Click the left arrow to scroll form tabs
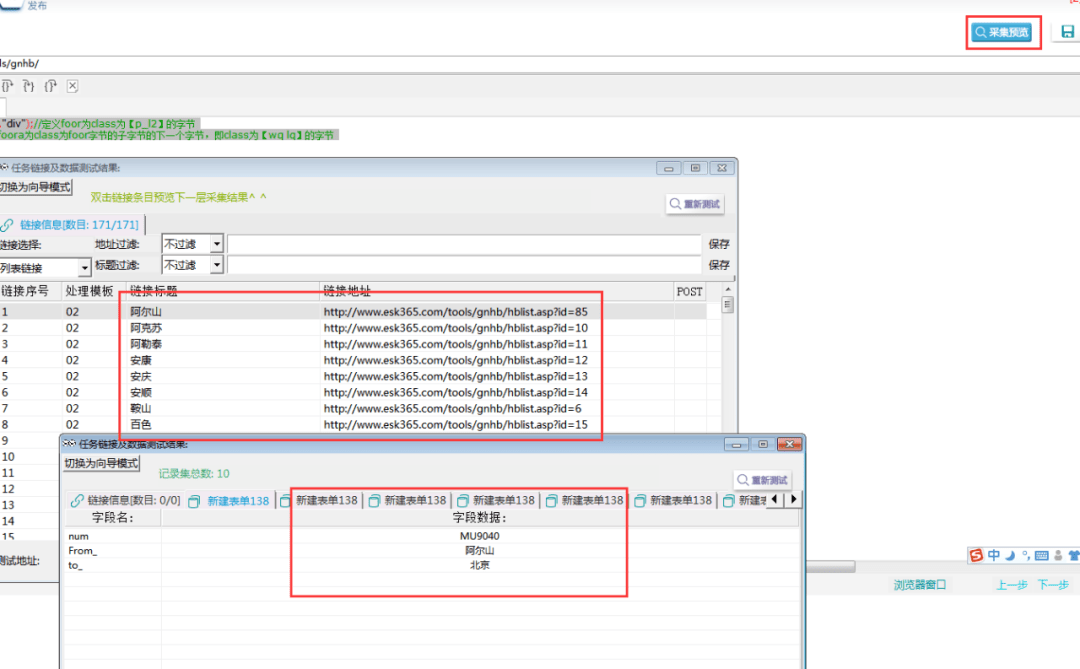1080x669 pixels. point(775,500)
